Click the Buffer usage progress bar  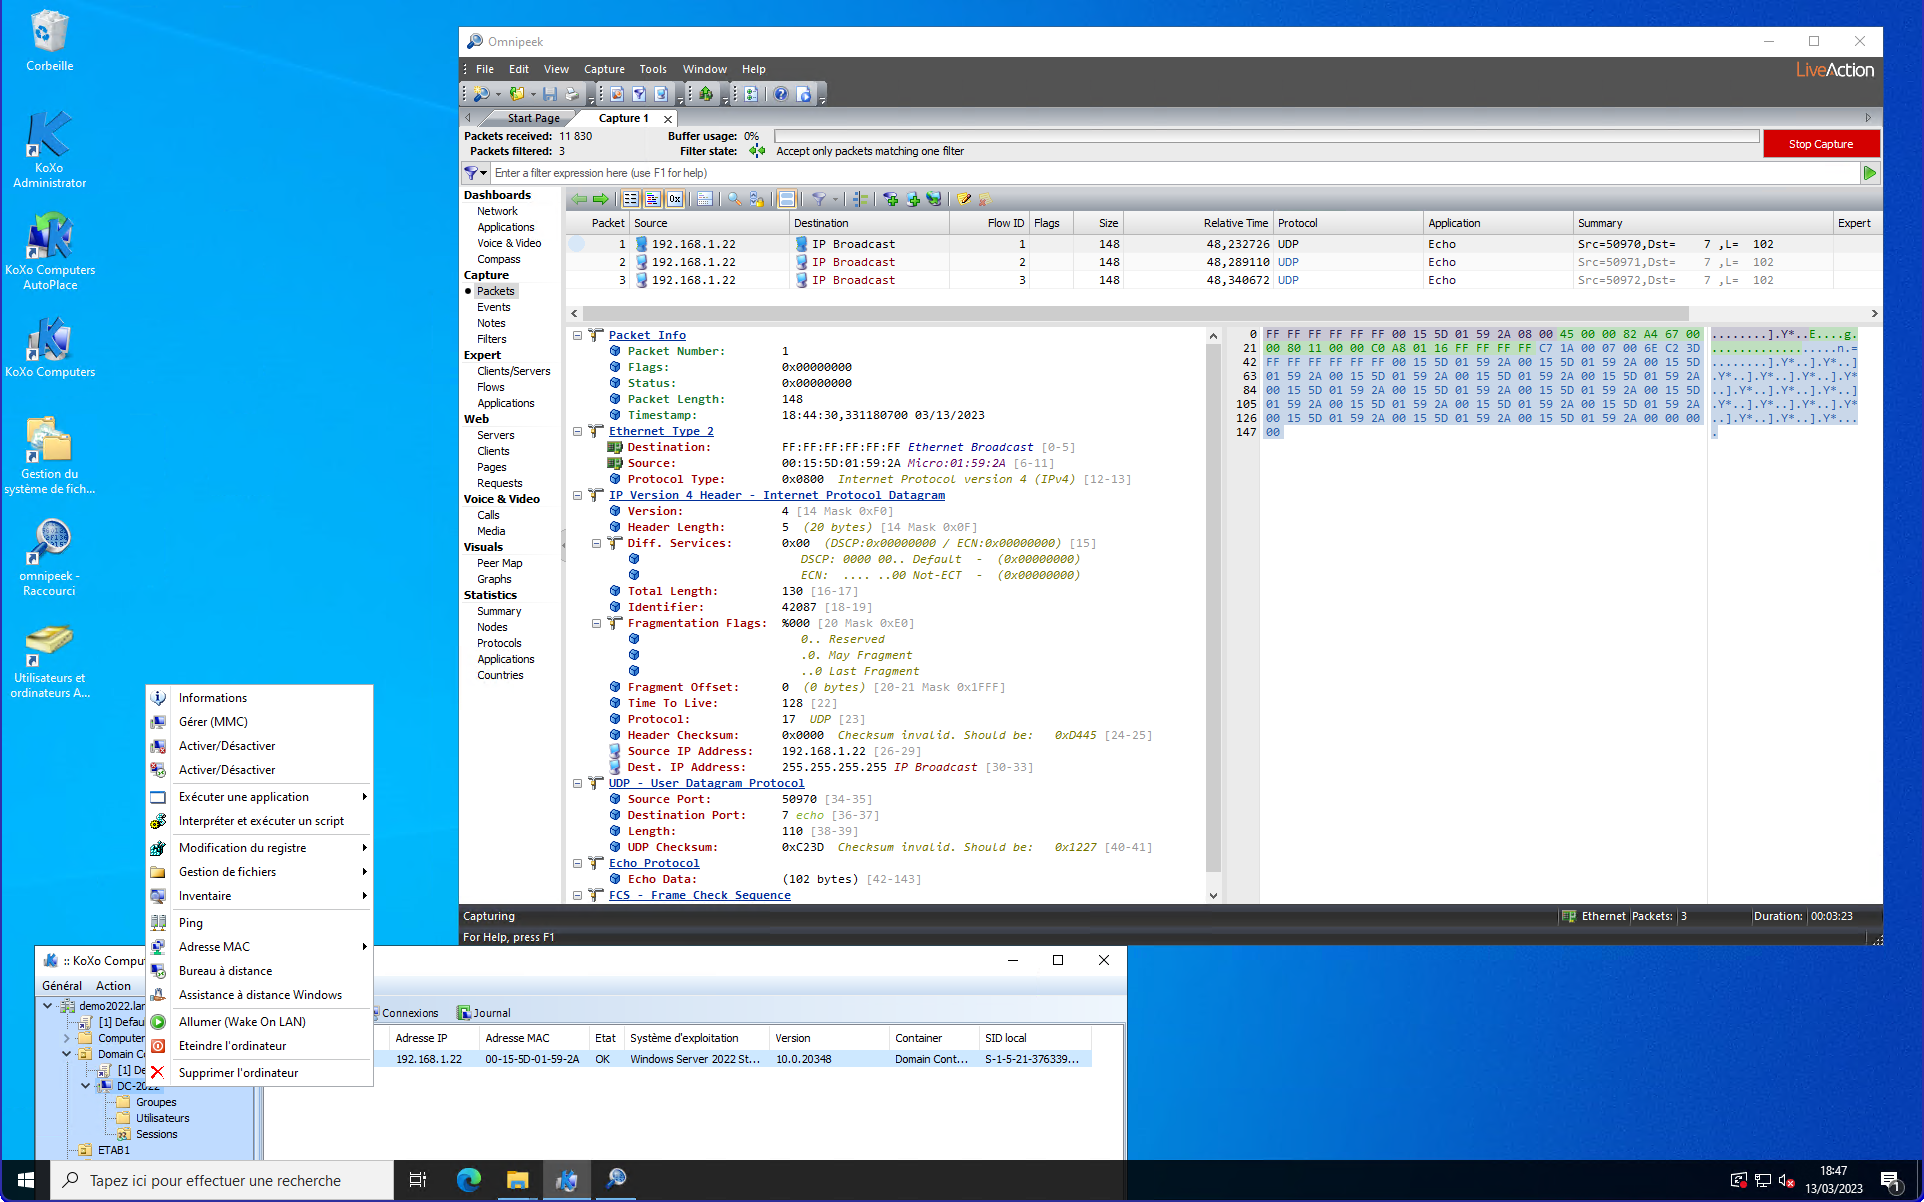(1266, 136)
